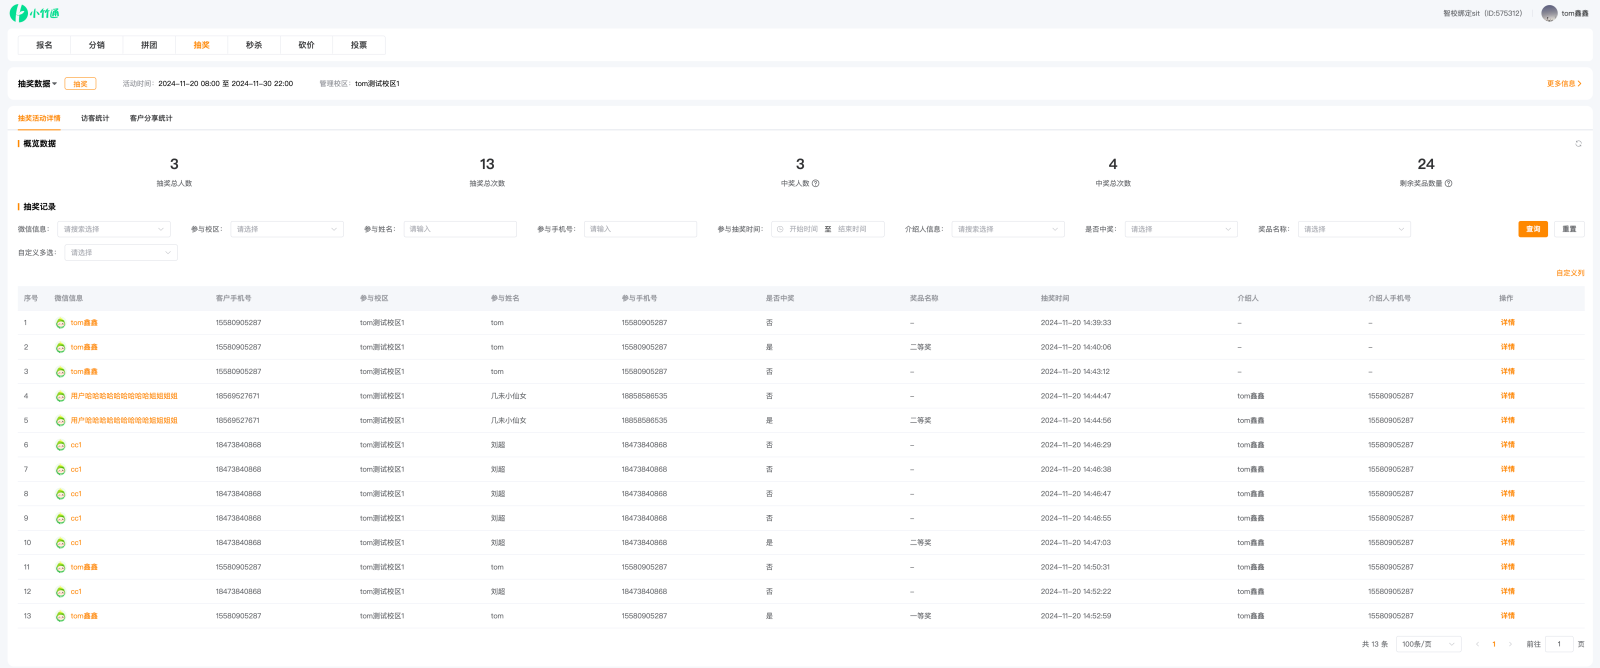
Task: Show help tooltip beside 剩余奖品数量
Action: (1448, 184)
